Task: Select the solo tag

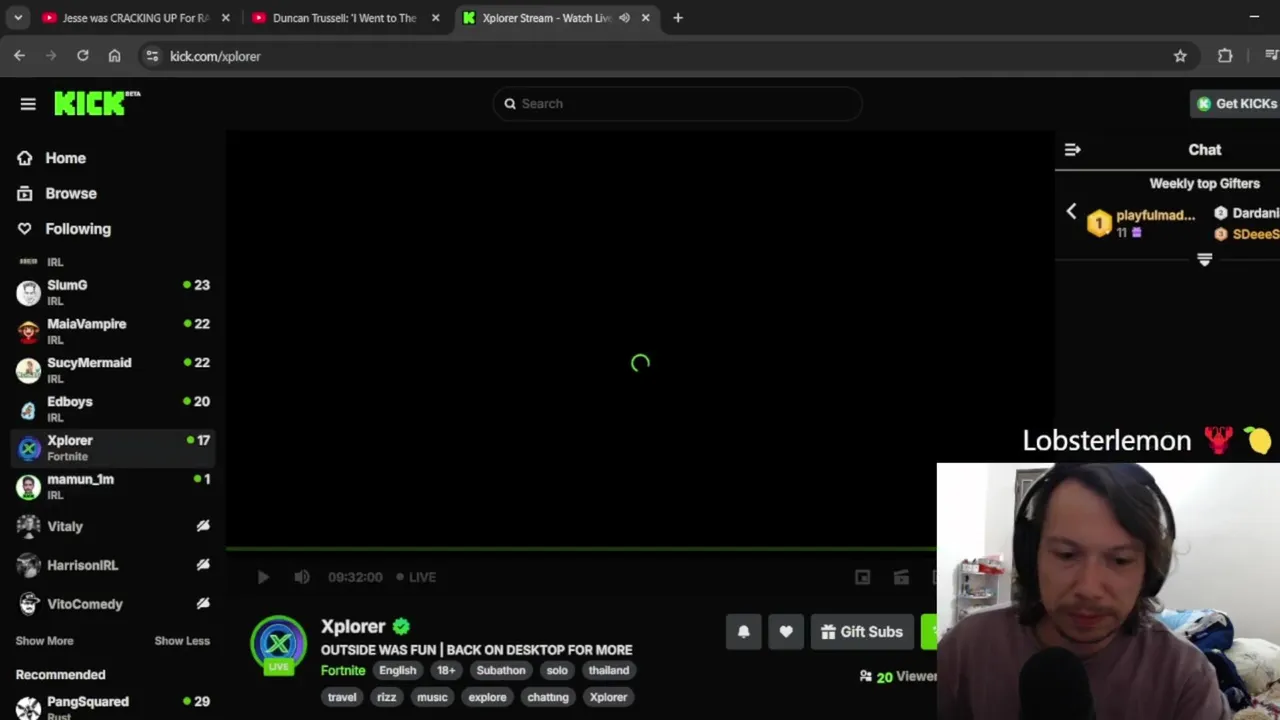Action: click(557, 670)
